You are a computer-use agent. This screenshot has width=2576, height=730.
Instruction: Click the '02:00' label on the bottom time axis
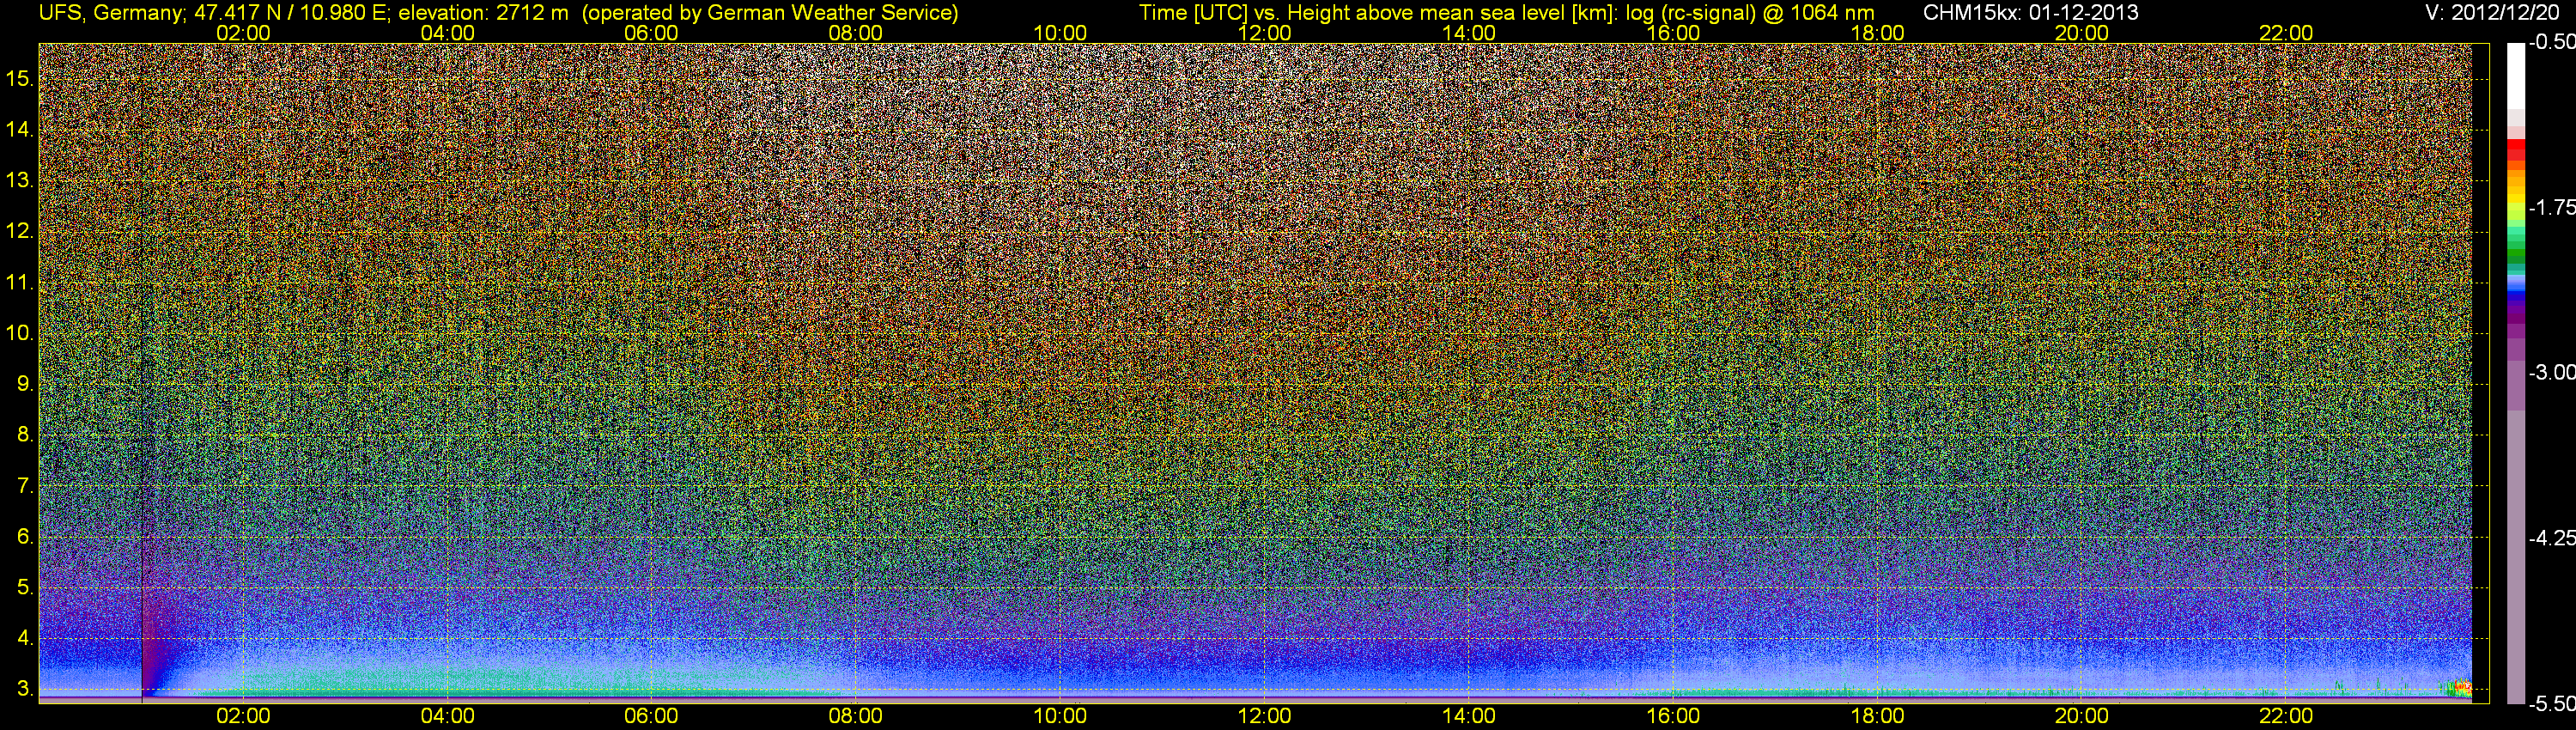243,716
